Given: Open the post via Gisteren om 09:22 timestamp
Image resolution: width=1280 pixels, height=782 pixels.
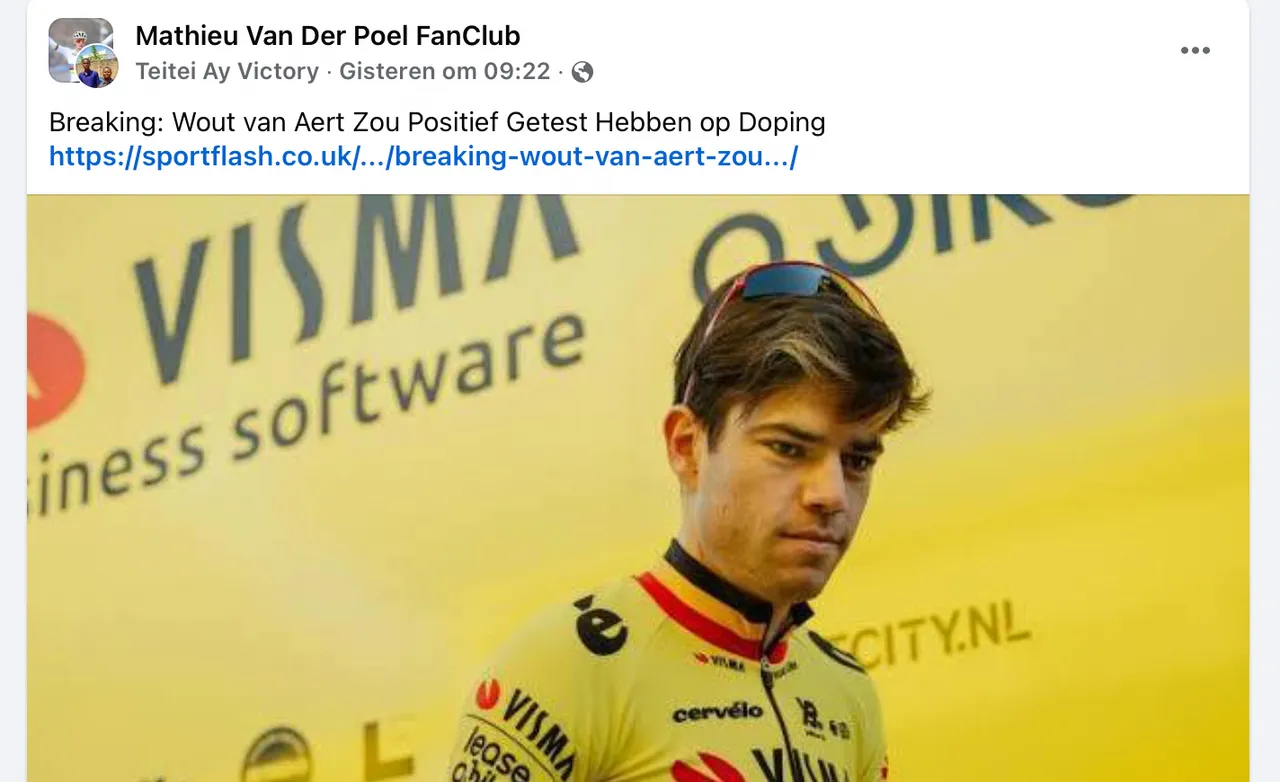Looking at the screenshot, I should (445, 72).
